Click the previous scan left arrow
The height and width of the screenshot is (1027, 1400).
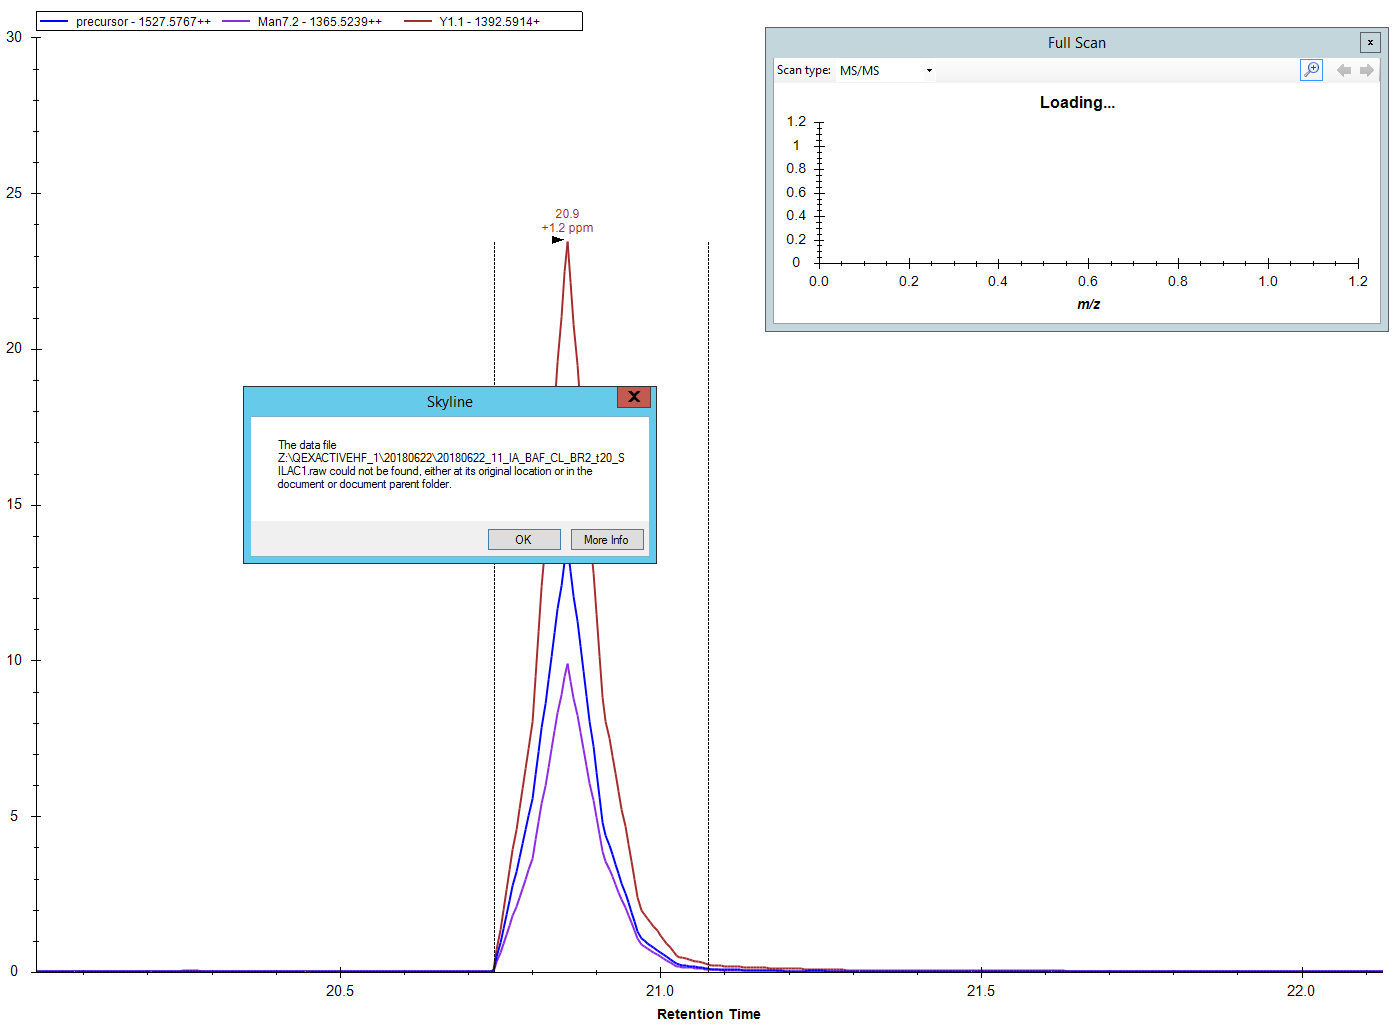[1343, 70]
